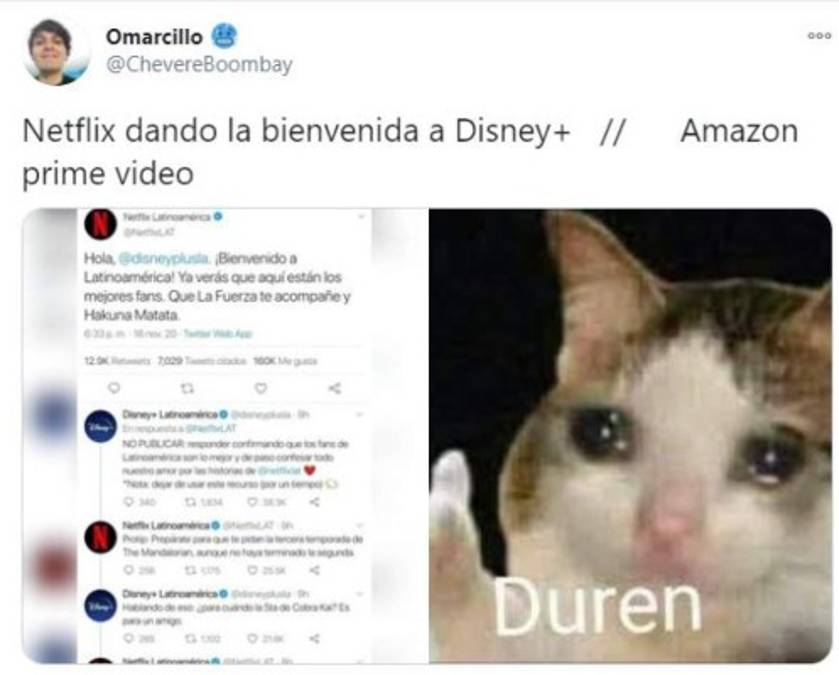Click the Netflix Latinoamérica avatar in the top tweet
Image resolution: width=839 pixels, height=675 pixels.
(100, 224)
